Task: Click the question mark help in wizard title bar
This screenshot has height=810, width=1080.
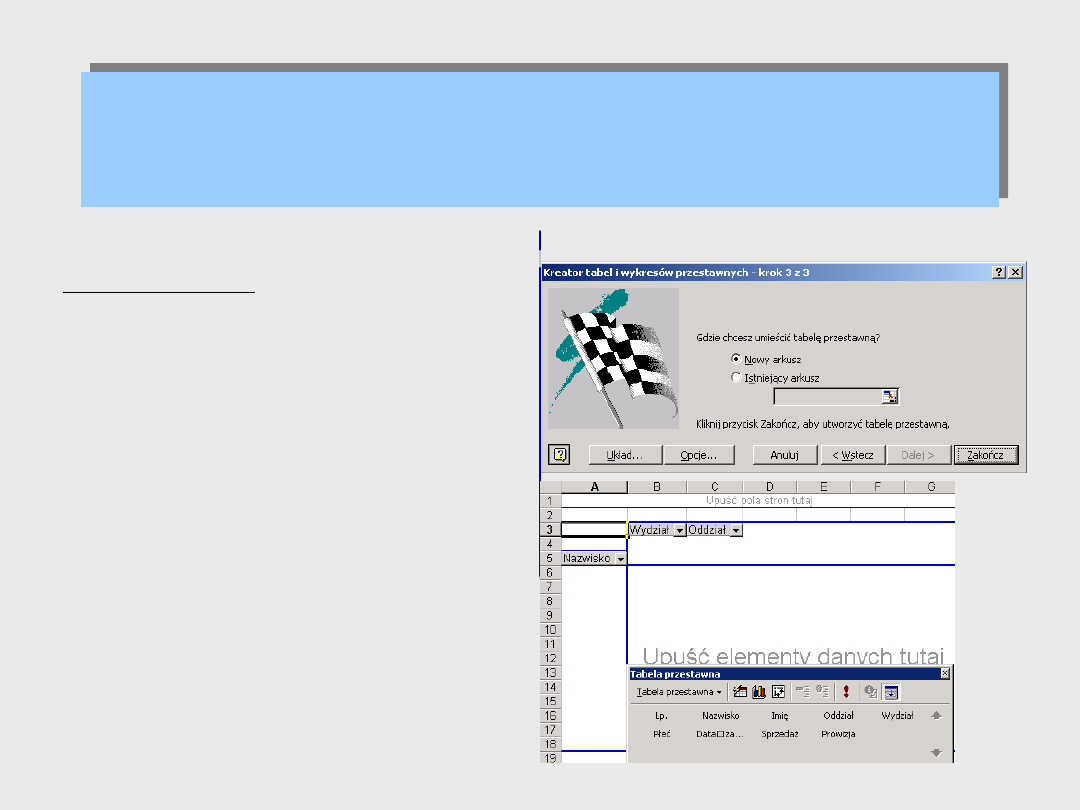Action: pos(998,272)
